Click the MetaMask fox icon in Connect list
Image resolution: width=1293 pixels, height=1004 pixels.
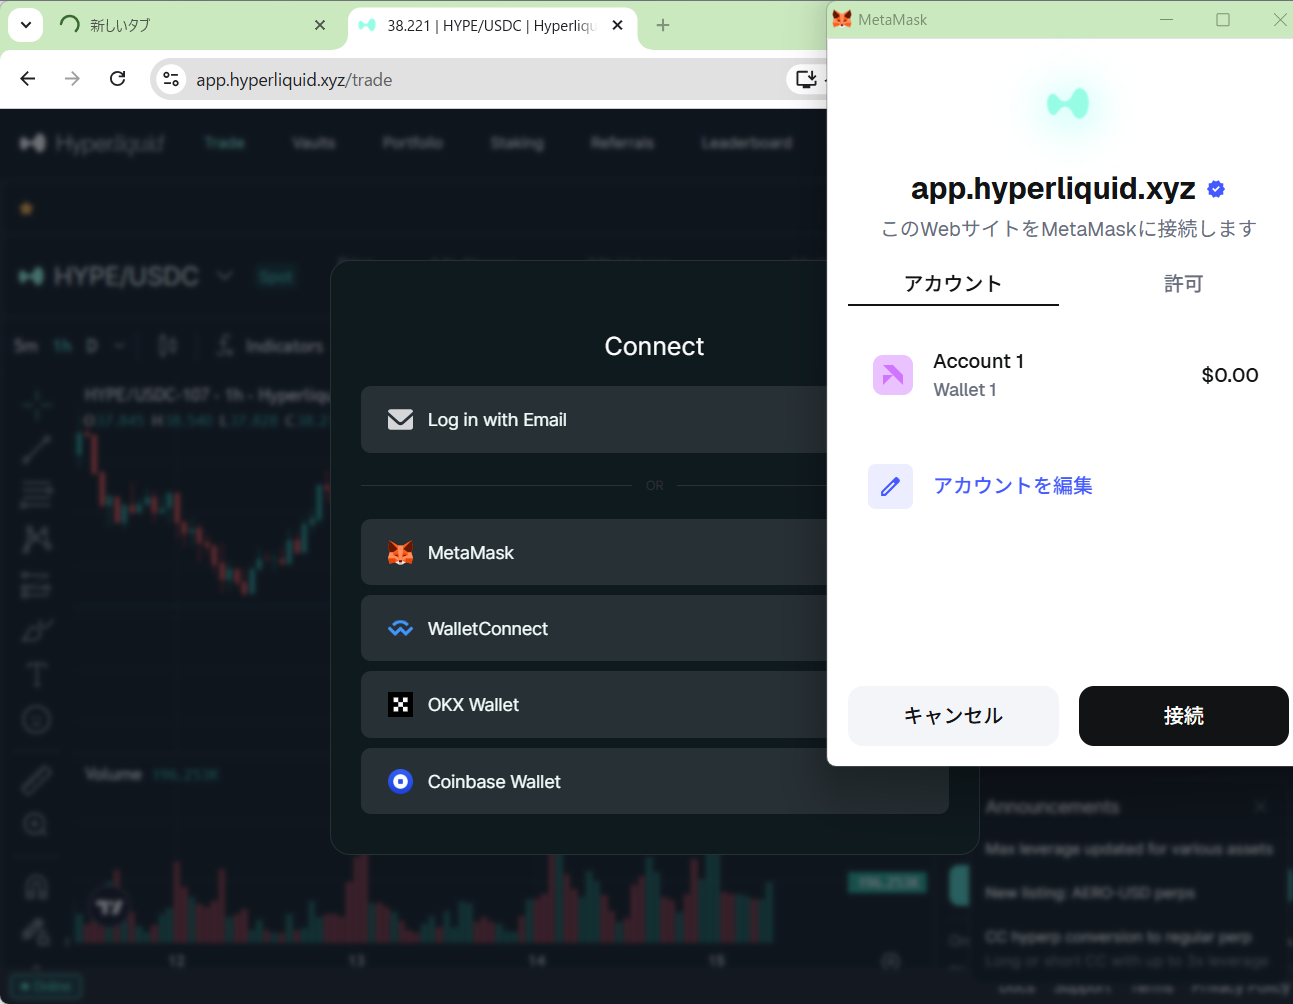tap(400, 553)
